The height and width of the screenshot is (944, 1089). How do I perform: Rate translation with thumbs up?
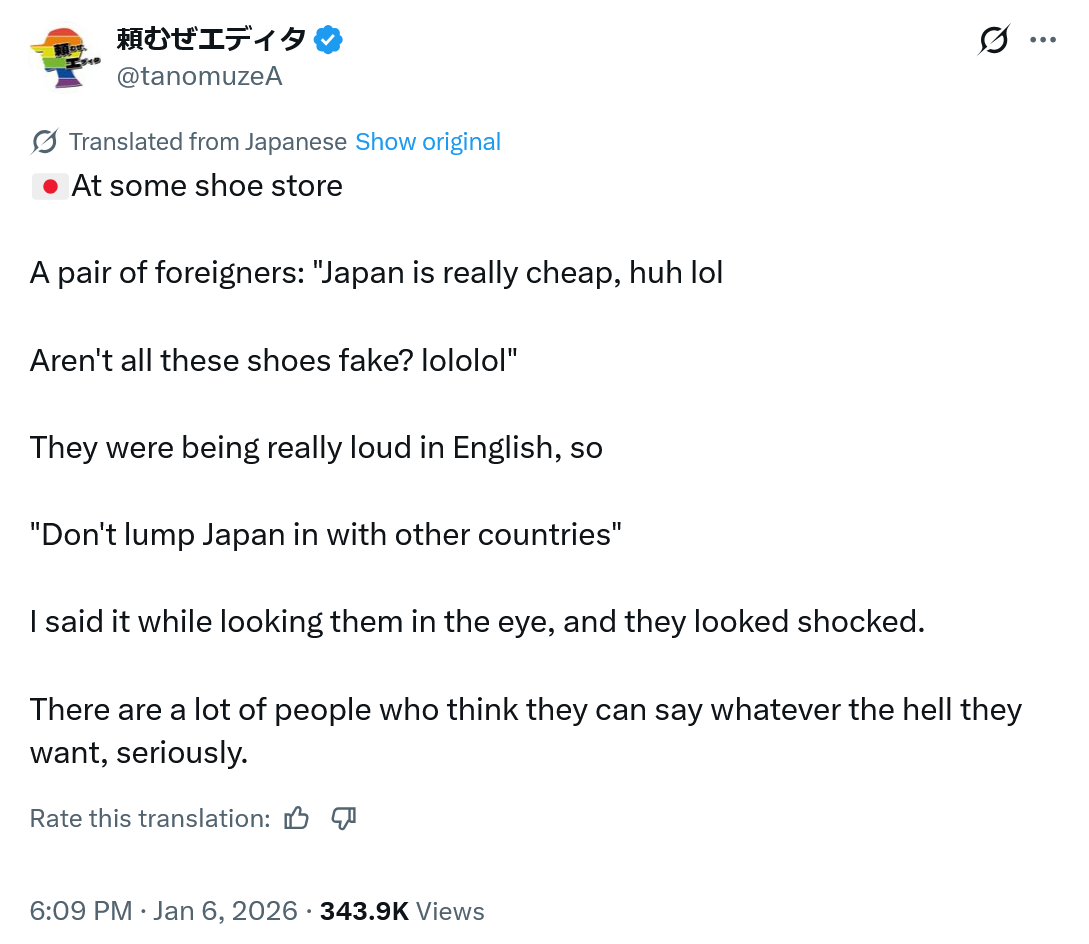(x=297, y=818)
